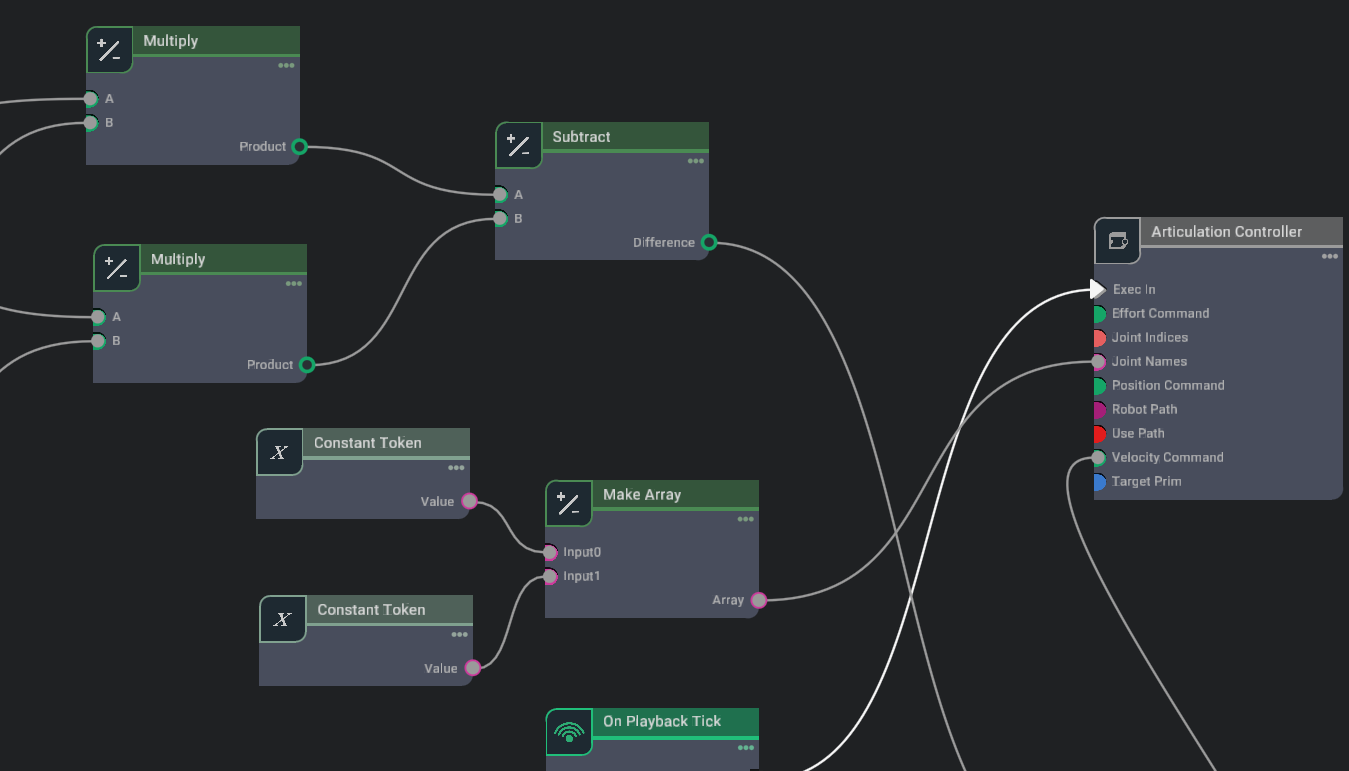The image size is (1349, 771).
Task: Click the Use Path input port
Action: pos(1098,434)
